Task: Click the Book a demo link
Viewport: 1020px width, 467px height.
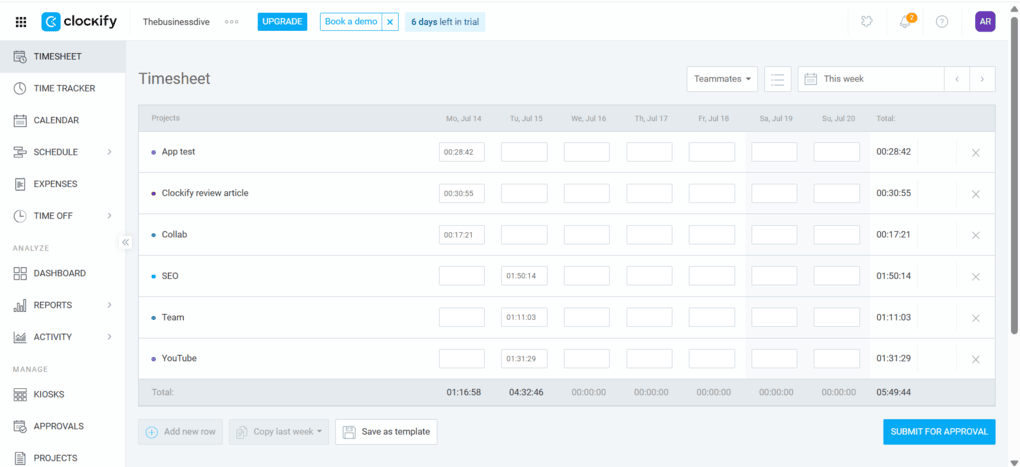Action: 351,21
